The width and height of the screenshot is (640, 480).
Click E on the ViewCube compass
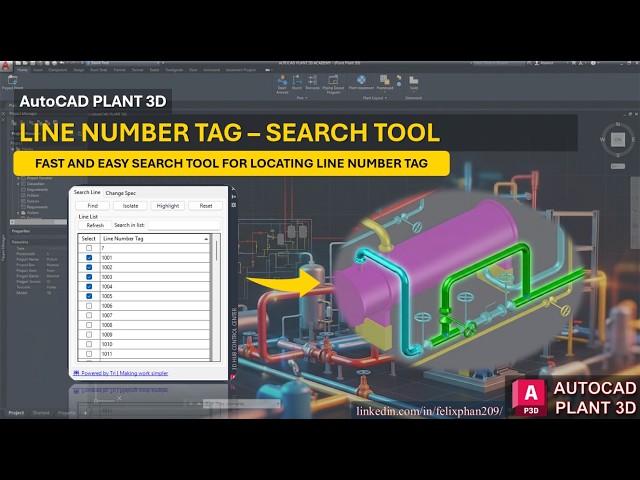pyautogui.click(x=633, y=140)
